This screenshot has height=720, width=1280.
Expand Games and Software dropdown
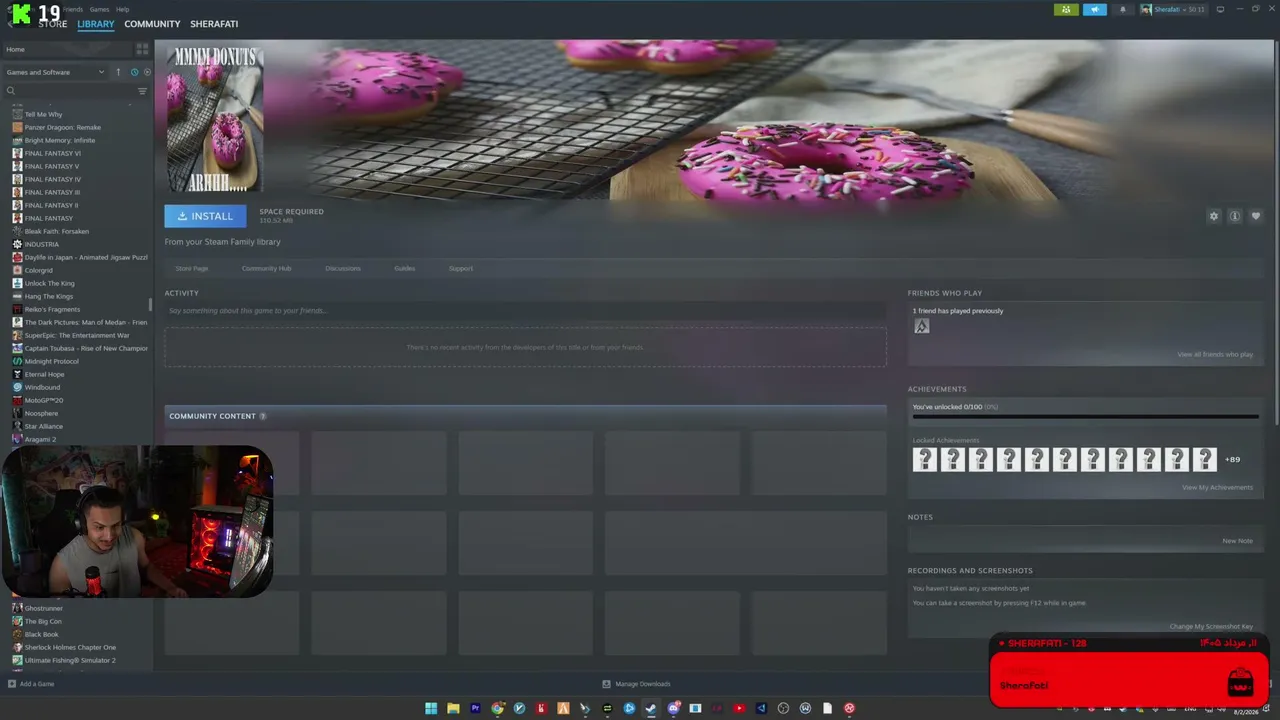pyautogui.click(x=55, y=72)
